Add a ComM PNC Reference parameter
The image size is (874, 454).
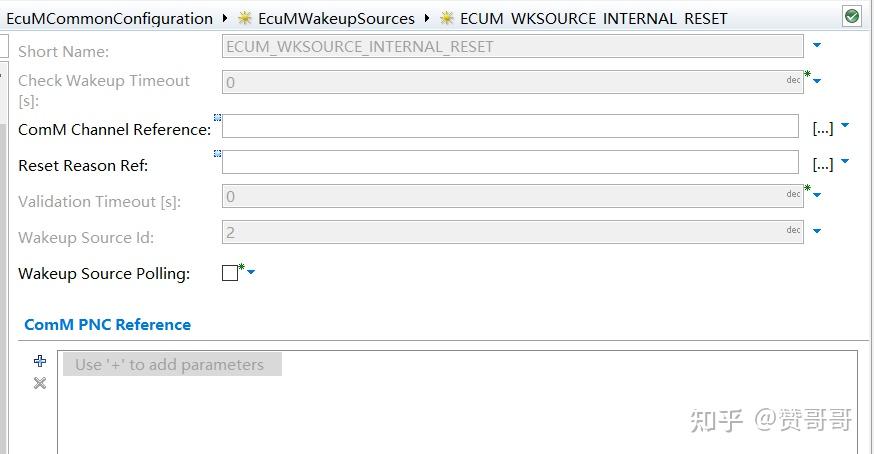[40, 361]
